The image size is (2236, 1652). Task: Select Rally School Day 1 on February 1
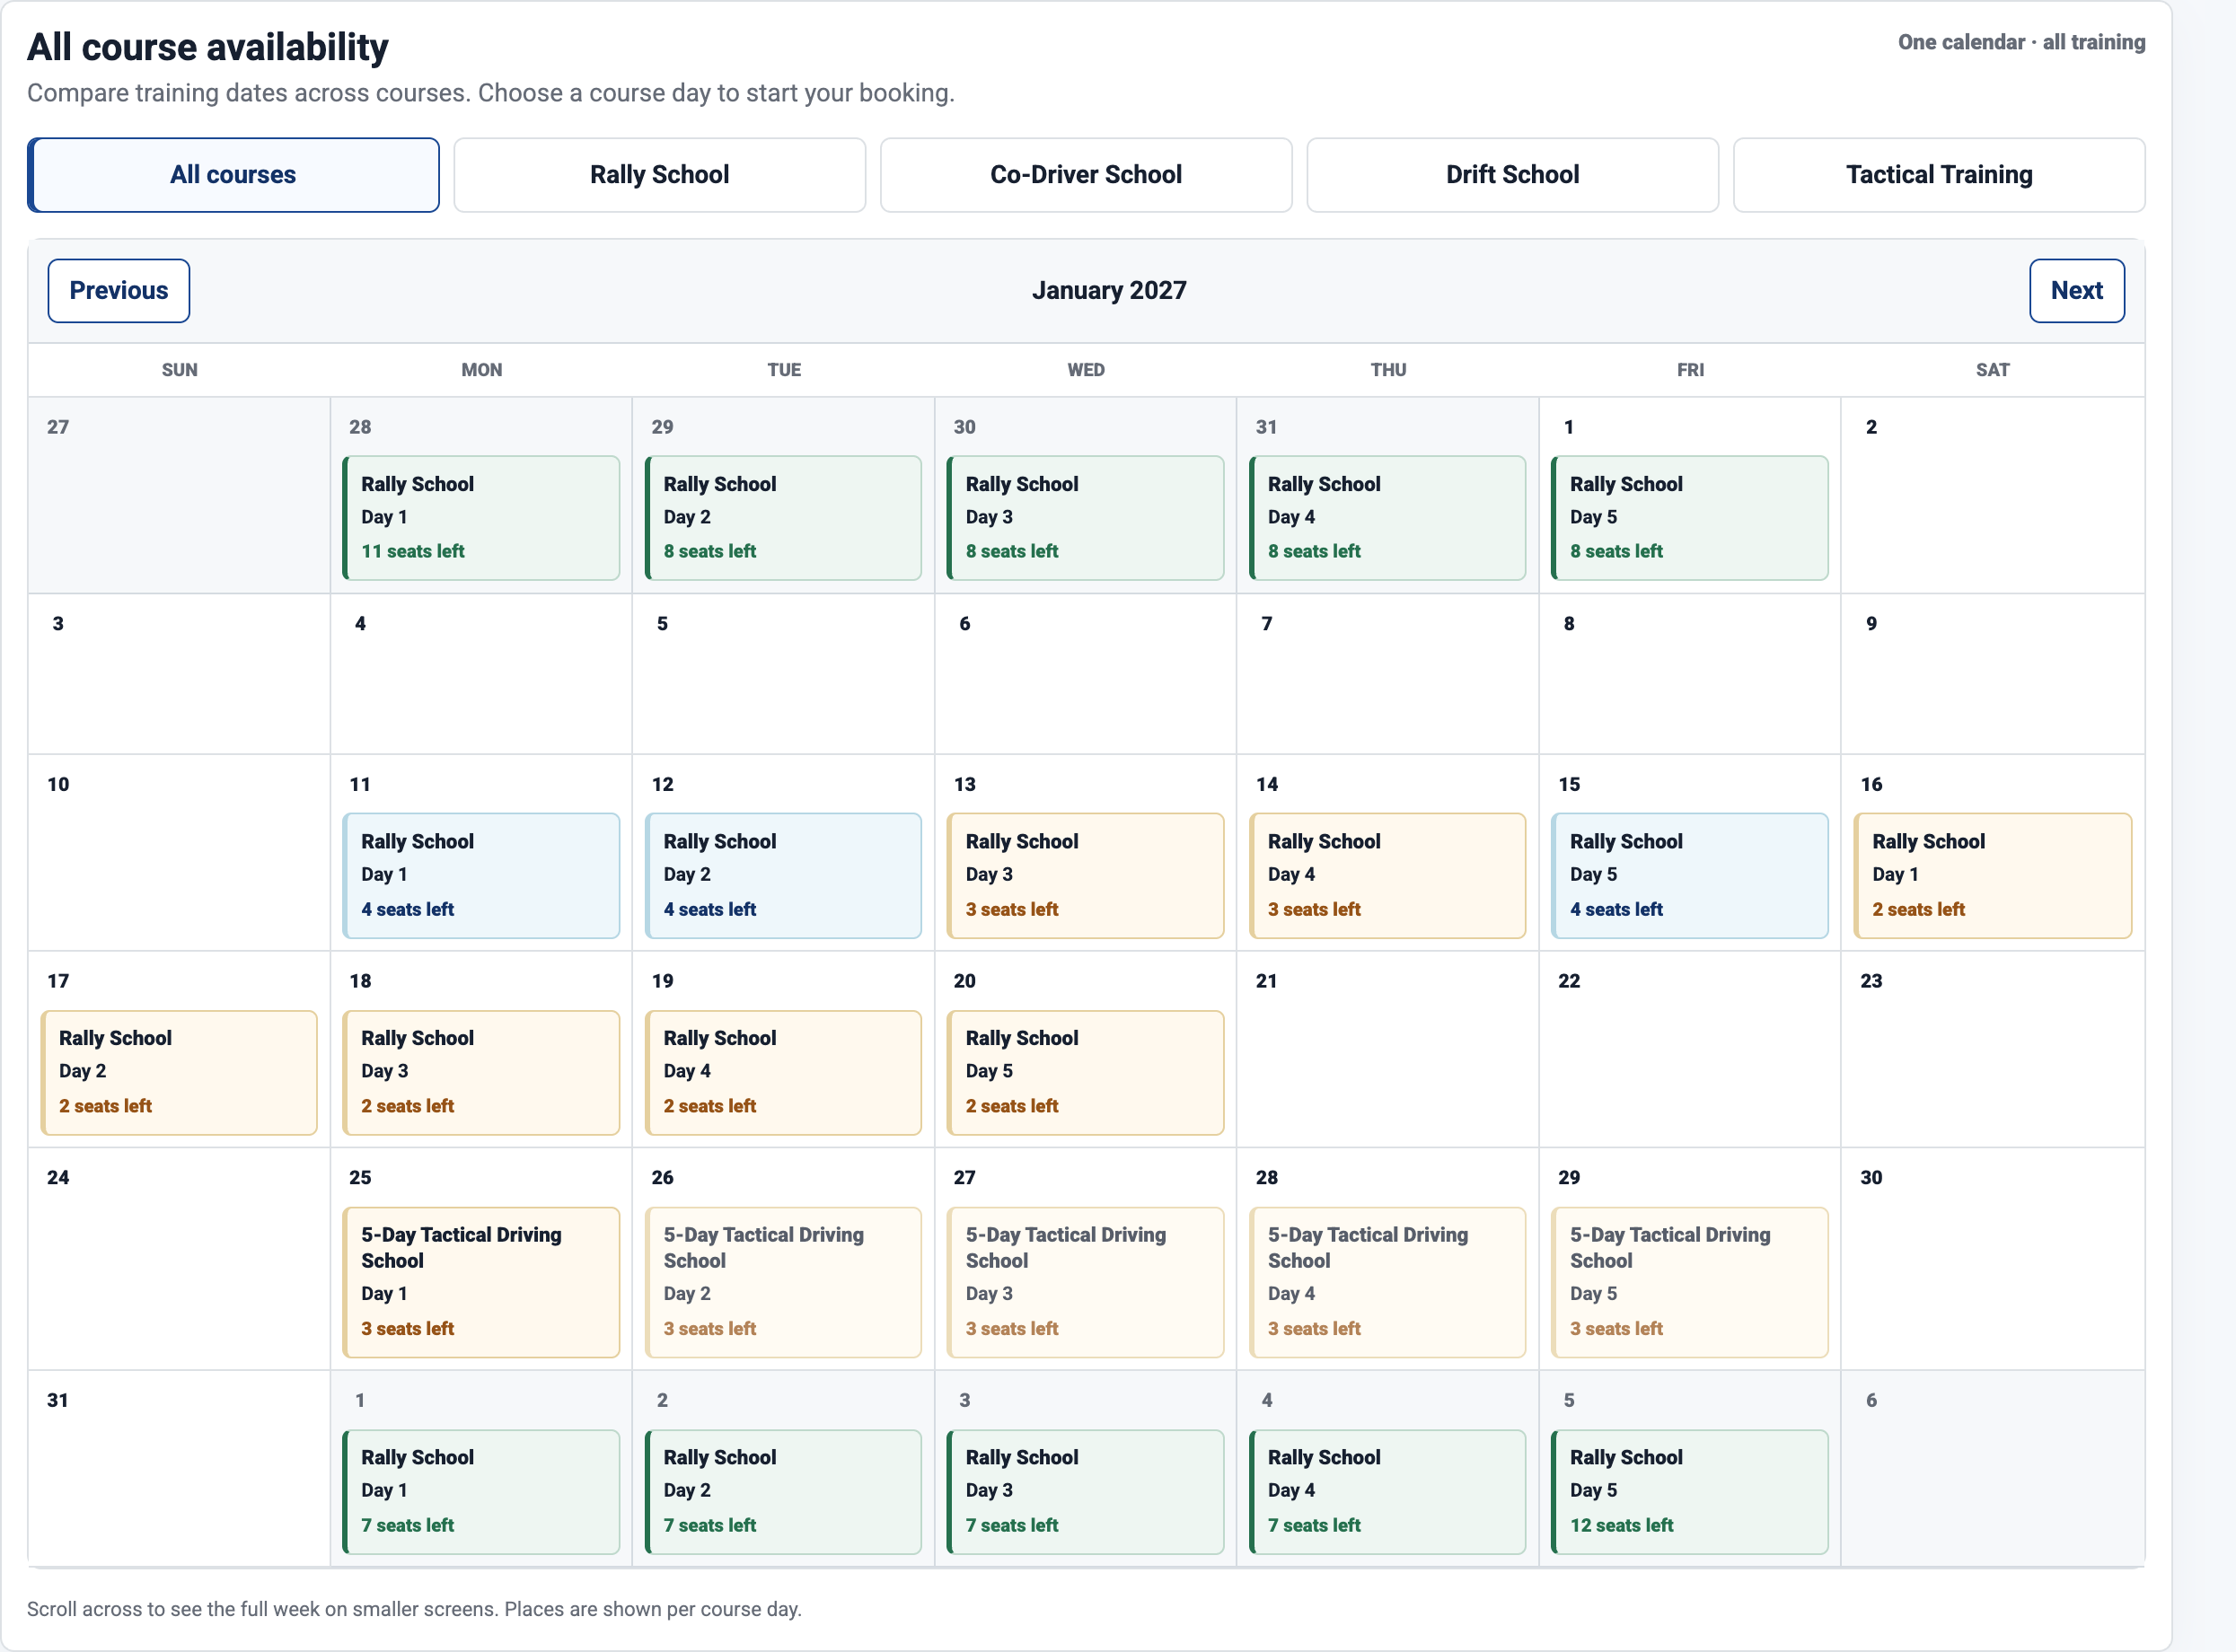click(x=481, y=1492)
